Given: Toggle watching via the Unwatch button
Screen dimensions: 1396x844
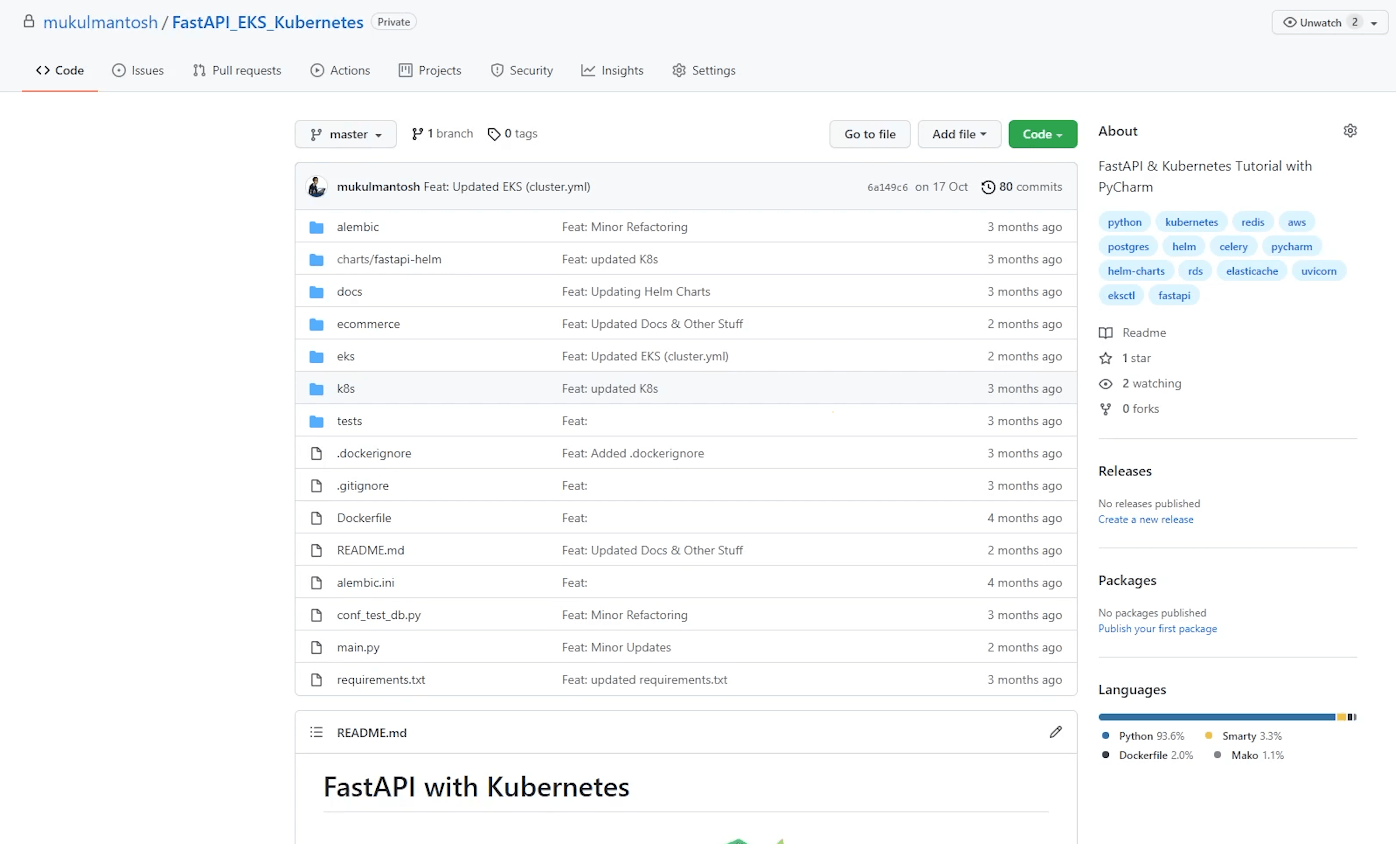Looking at the screenshot, I should click(x=1317, y=21).
